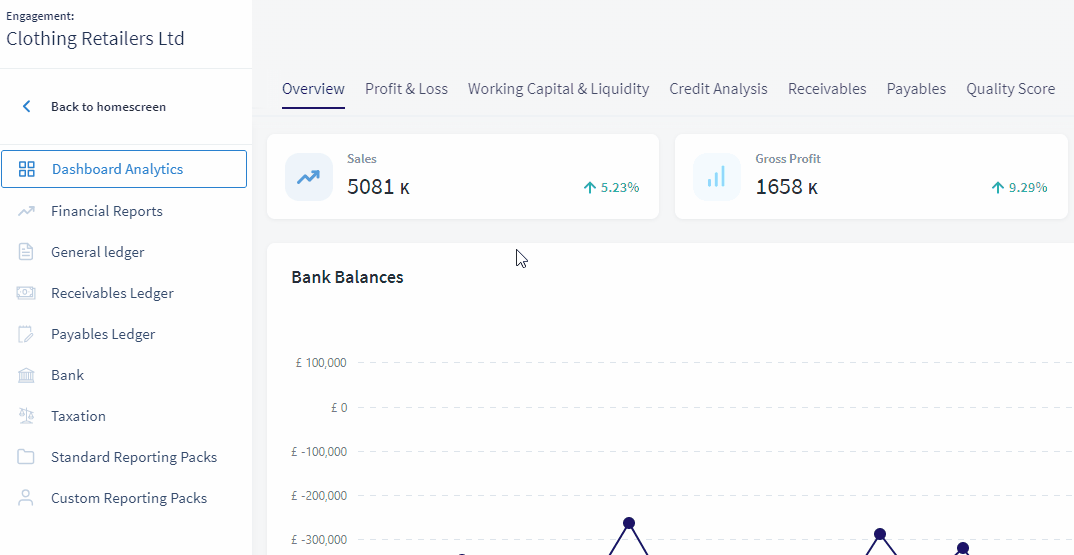Screen dimensions: 1074x555
Task: Click the £ -200,000 axis label
Action: tap(319, 495)
